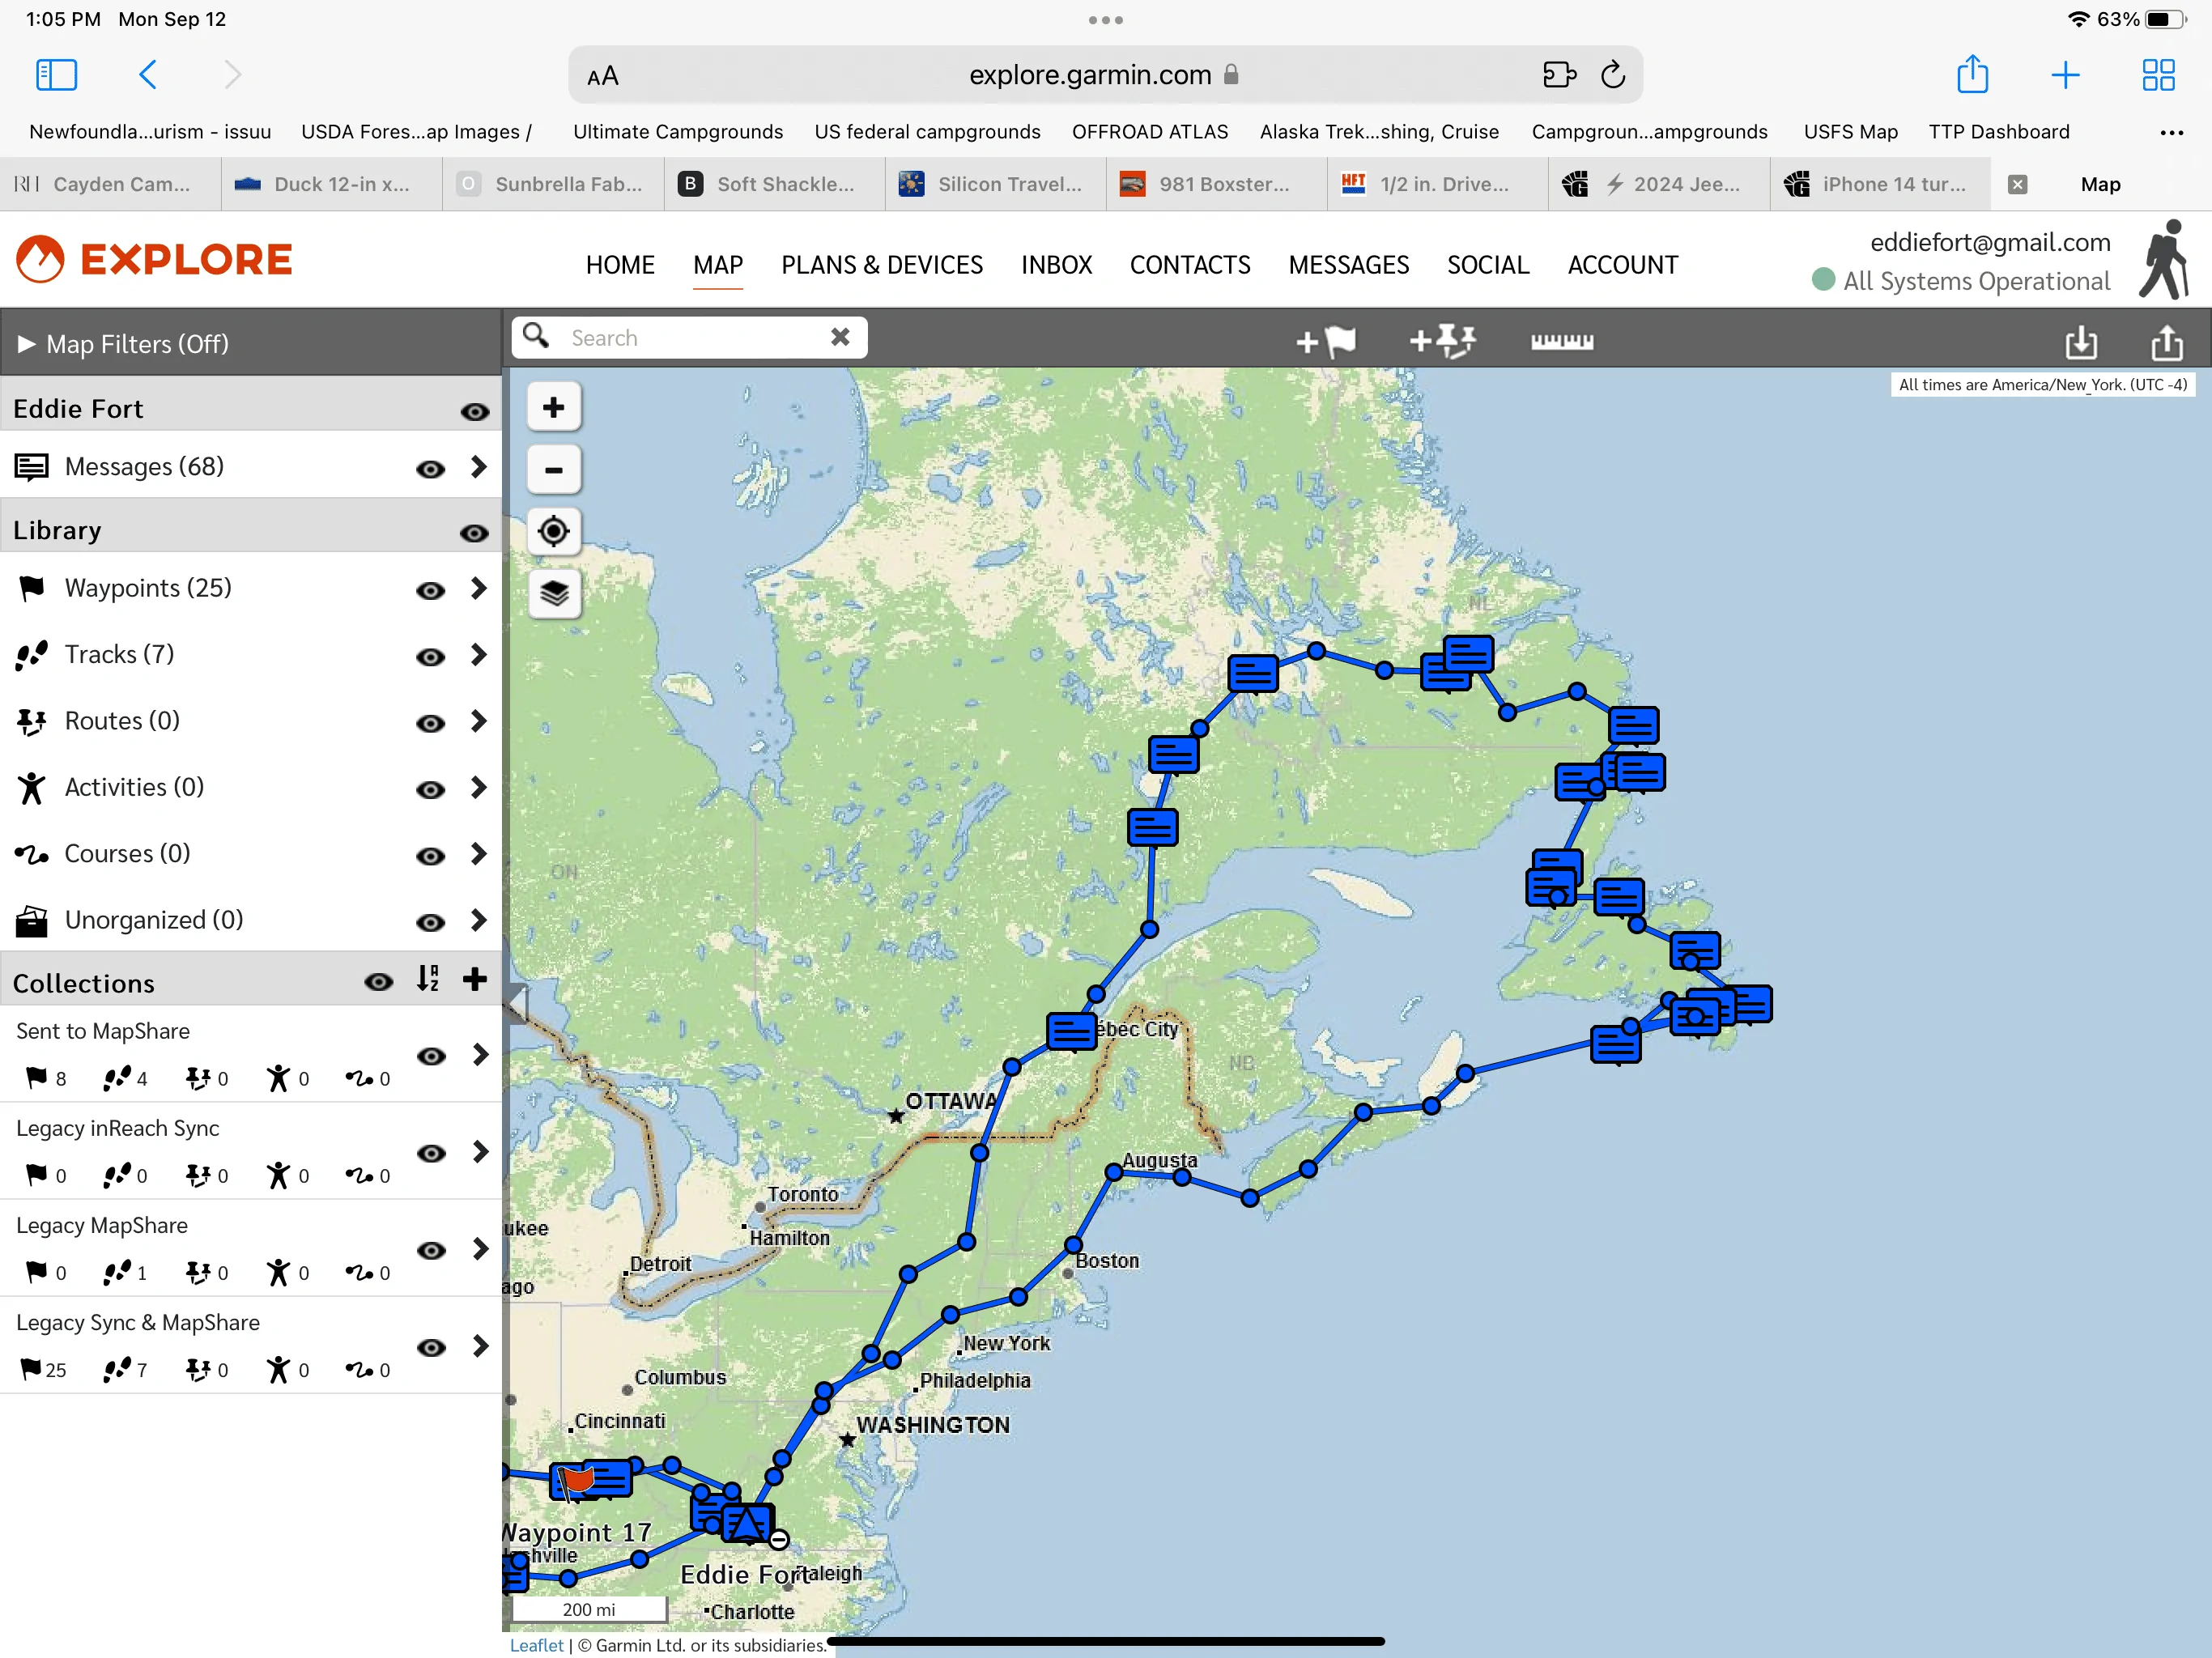Screen dimensions: 2212x1658
Task: Create a new route
Action: click(1443, 341)
